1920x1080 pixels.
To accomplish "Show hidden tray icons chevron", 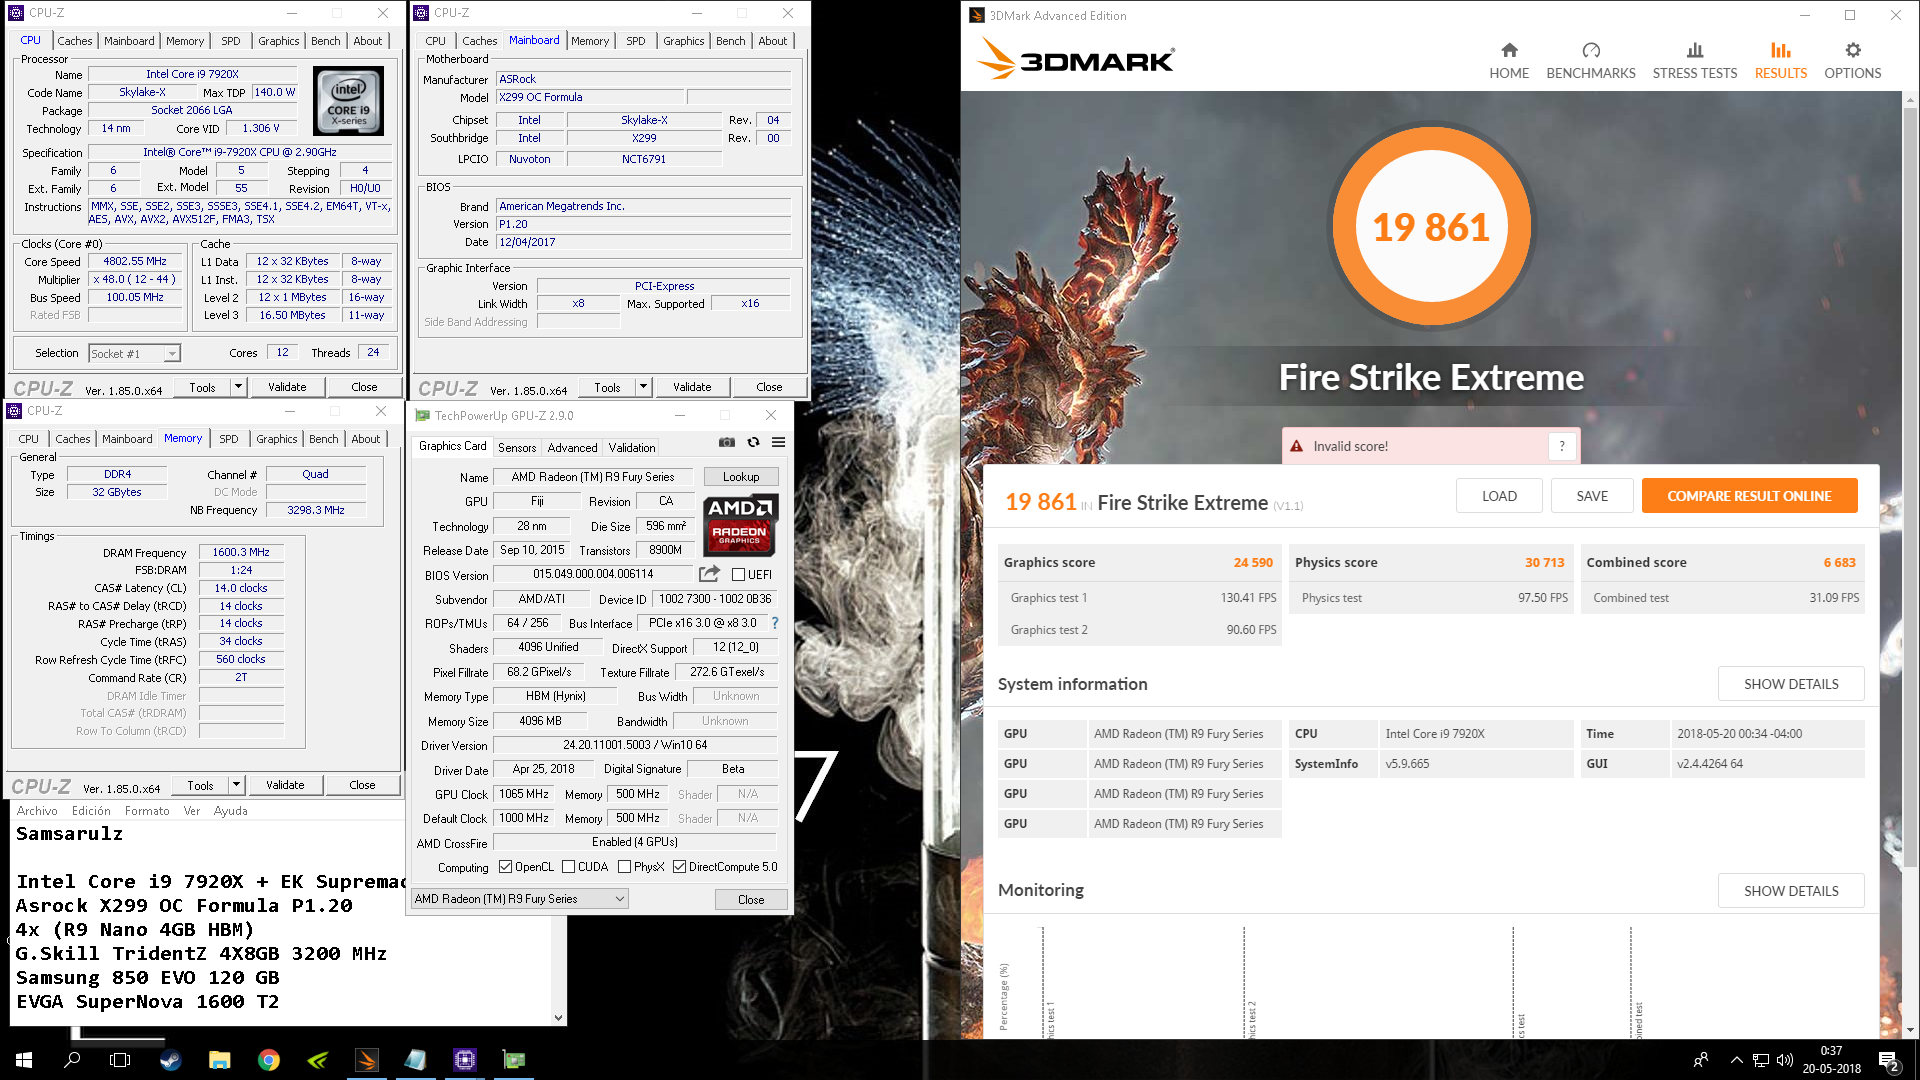I will [x=1736, y=1060].
